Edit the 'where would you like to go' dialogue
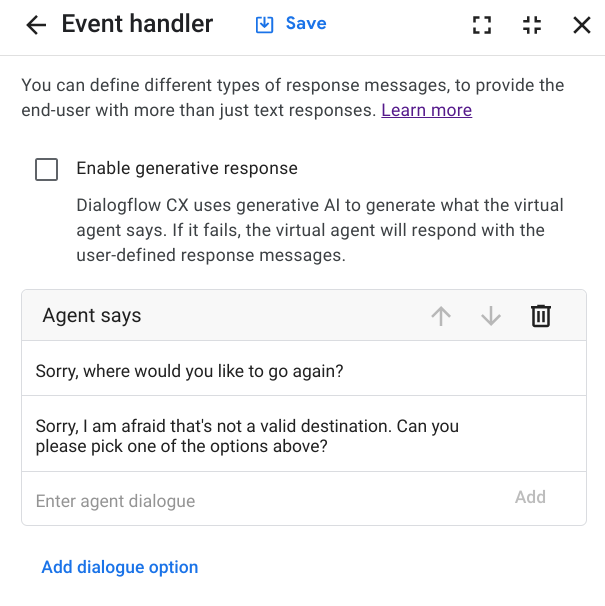The width and height of the screenshot is (605, 606). click(x=190, y=371)
